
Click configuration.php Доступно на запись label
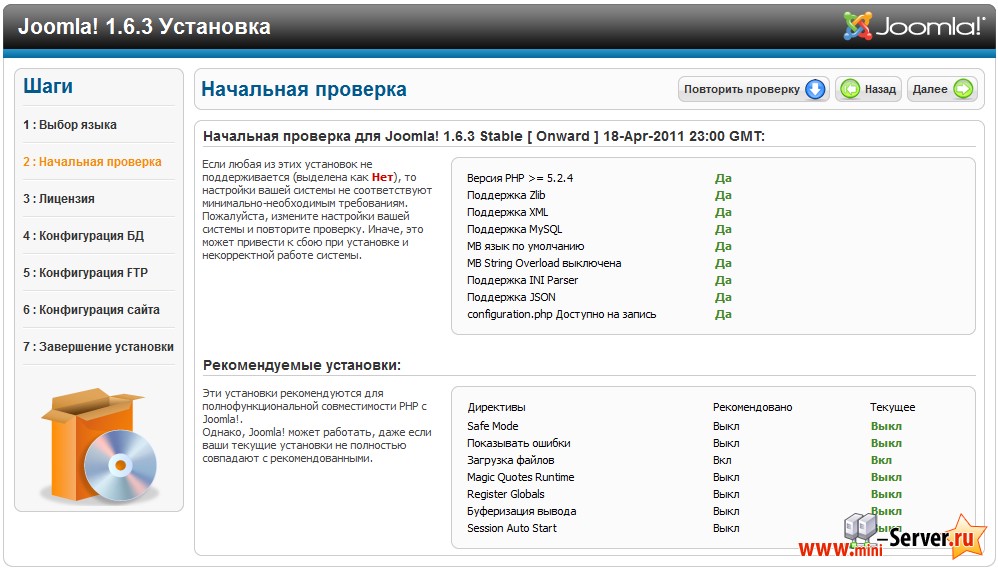[x=561, y=314]
